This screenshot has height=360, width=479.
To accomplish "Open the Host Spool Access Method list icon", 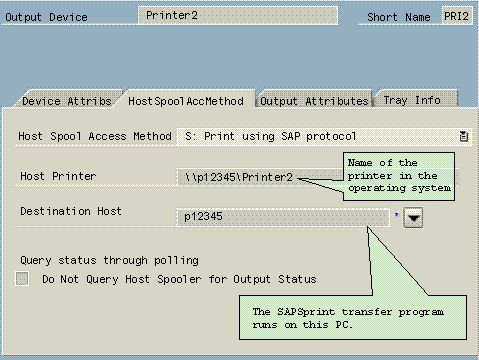I will click(x=464, y=136).
